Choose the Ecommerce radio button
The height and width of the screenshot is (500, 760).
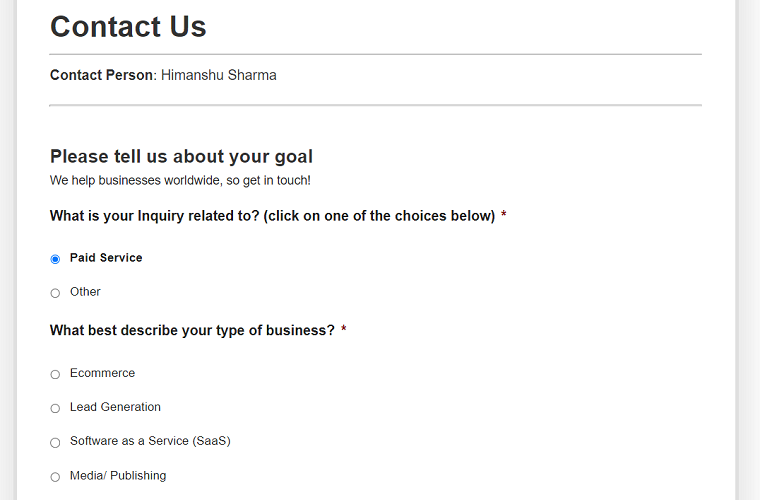55,374
